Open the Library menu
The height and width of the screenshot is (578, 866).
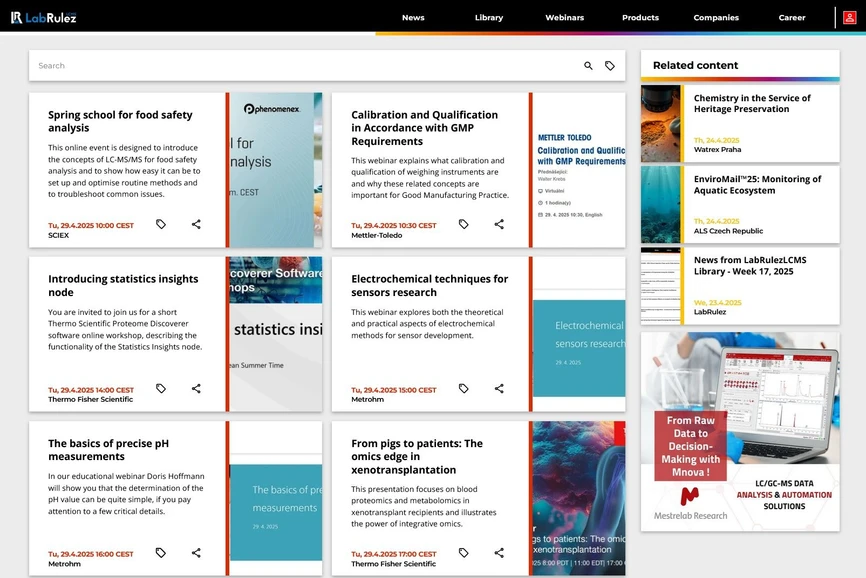(489, 17)
